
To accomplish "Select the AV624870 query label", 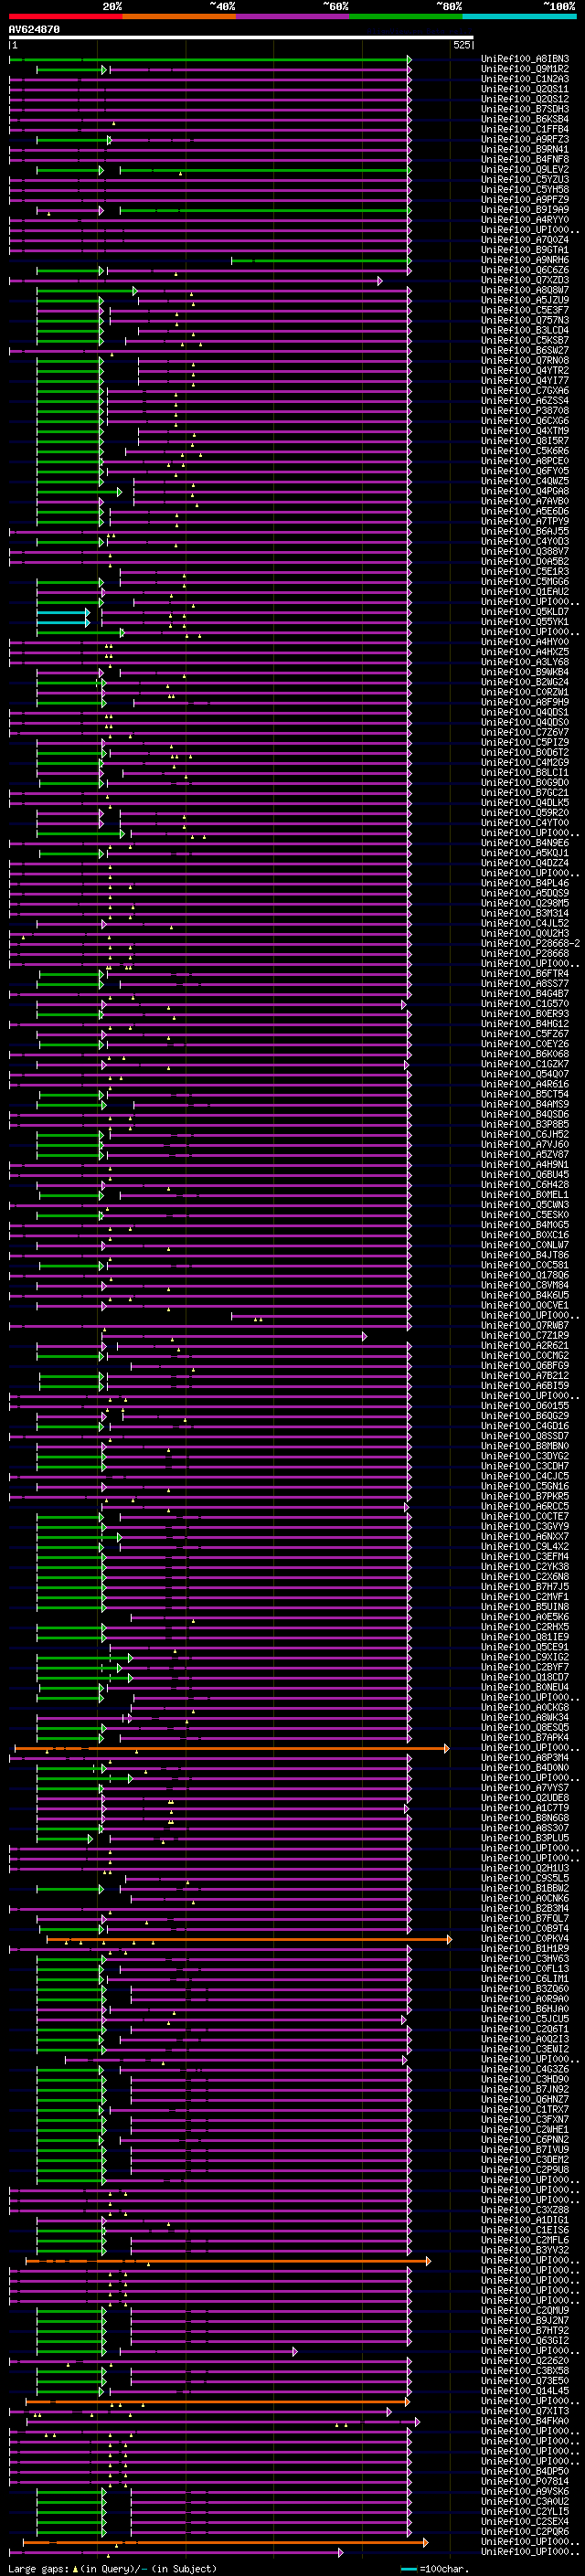I will (34, 30).
